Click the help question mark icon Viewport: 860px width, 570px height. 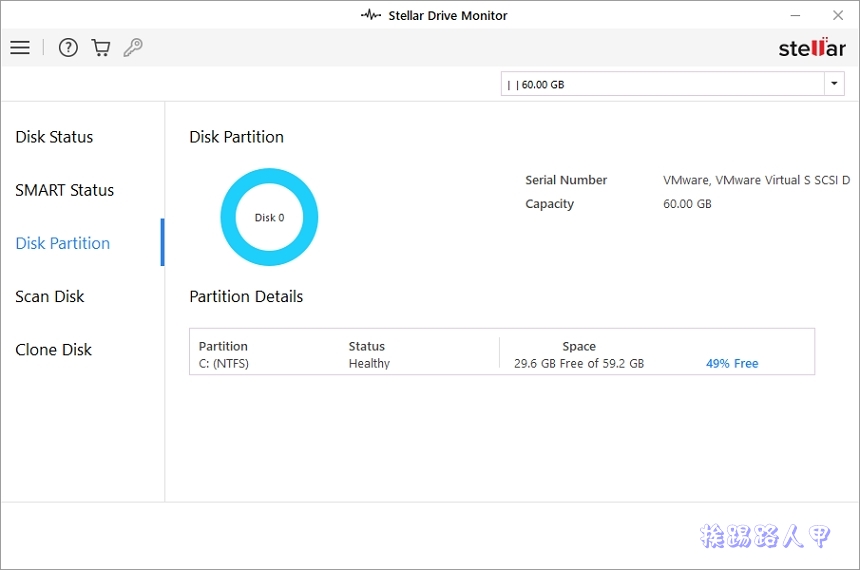[68, 48]
